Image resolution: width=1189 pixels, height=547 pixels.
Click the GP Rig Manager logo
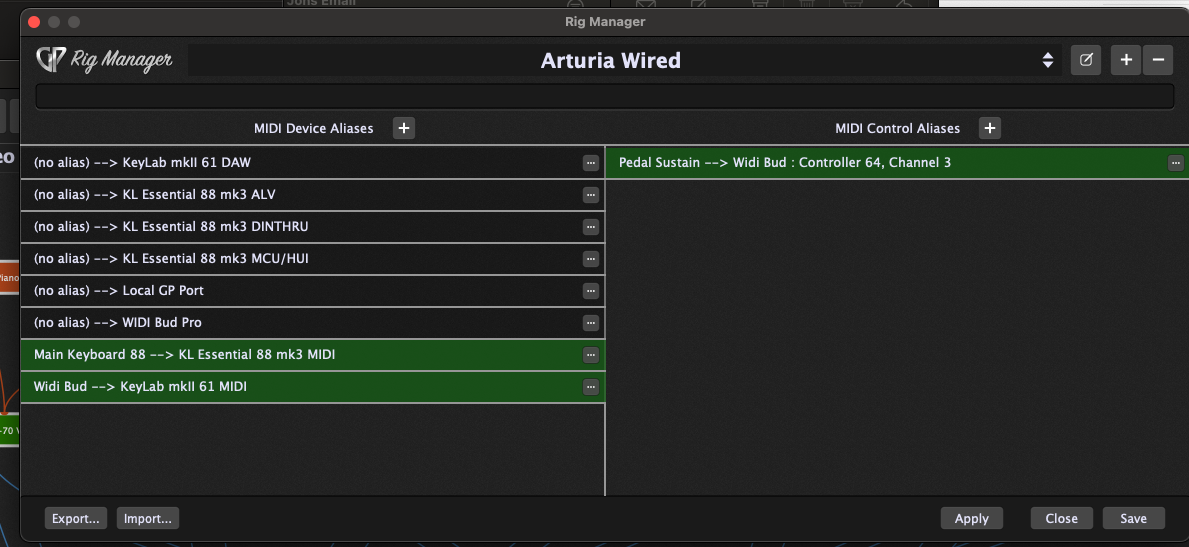(105, 60)
